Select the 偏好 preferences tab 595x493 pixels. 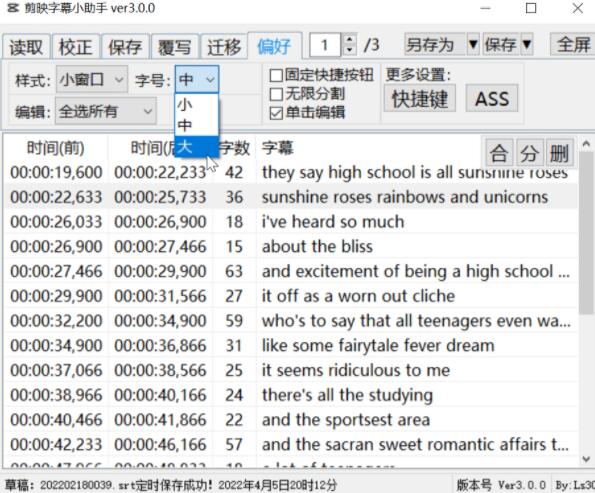pyautogui.click(x=274, y=46)
